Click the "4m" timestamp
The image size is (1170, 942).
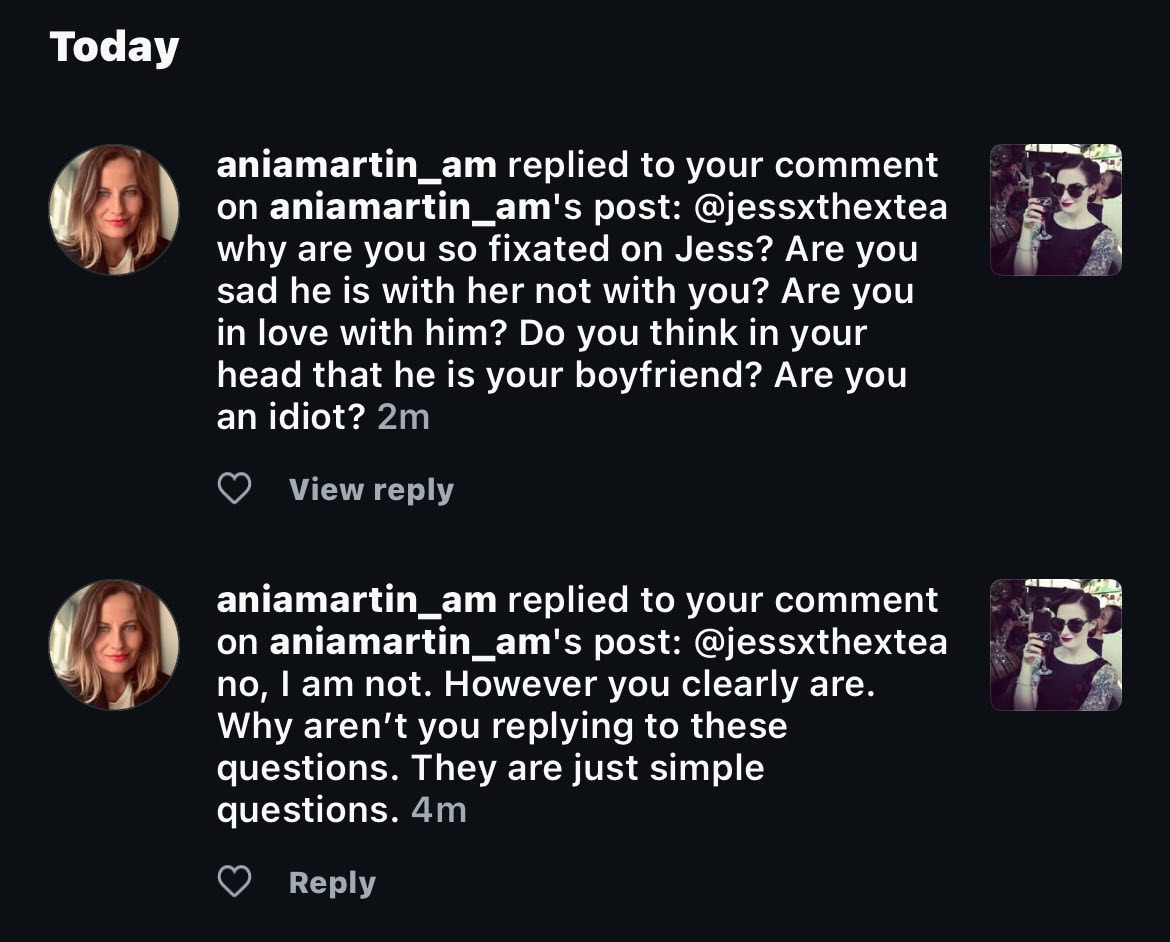[x=439, y=810]
